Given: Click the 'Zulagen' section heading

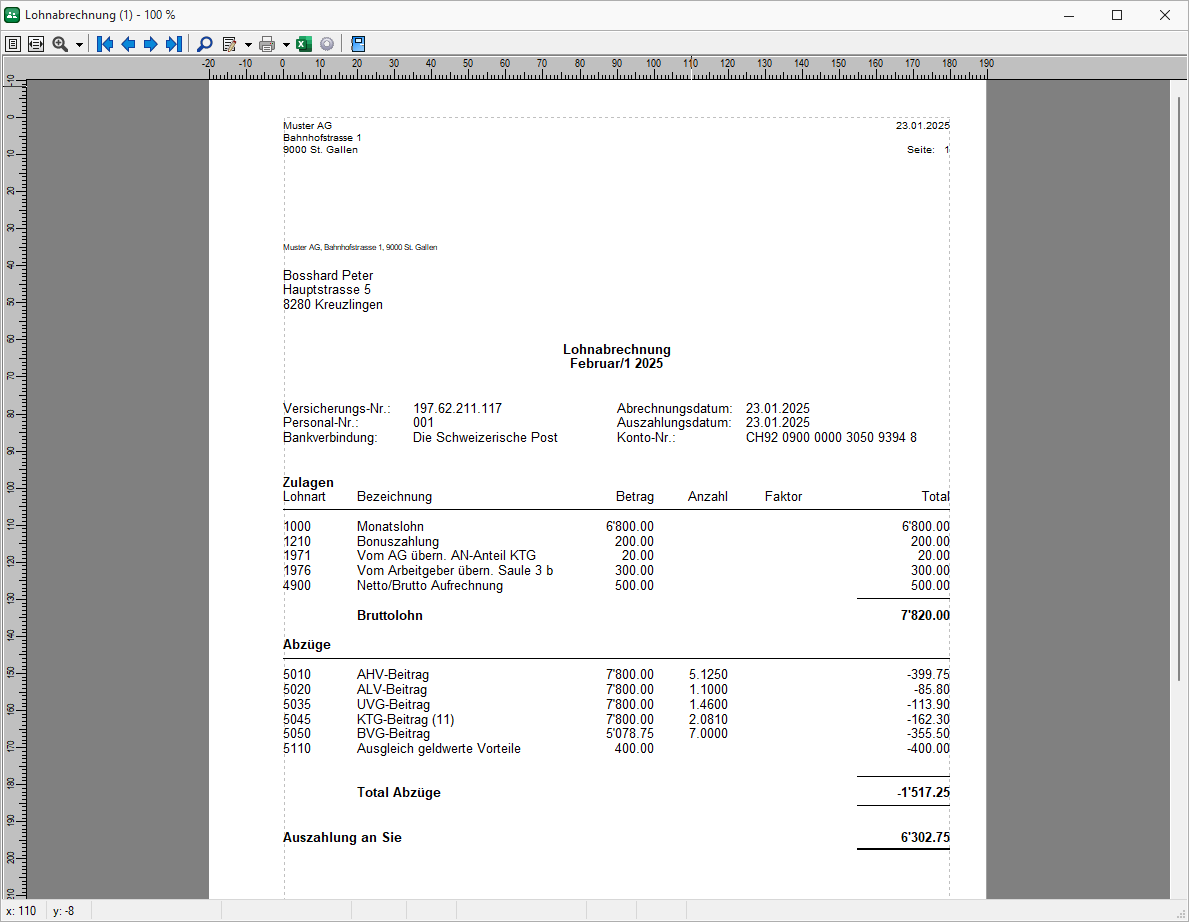Looking at the screenshot, I should (308, 482).
